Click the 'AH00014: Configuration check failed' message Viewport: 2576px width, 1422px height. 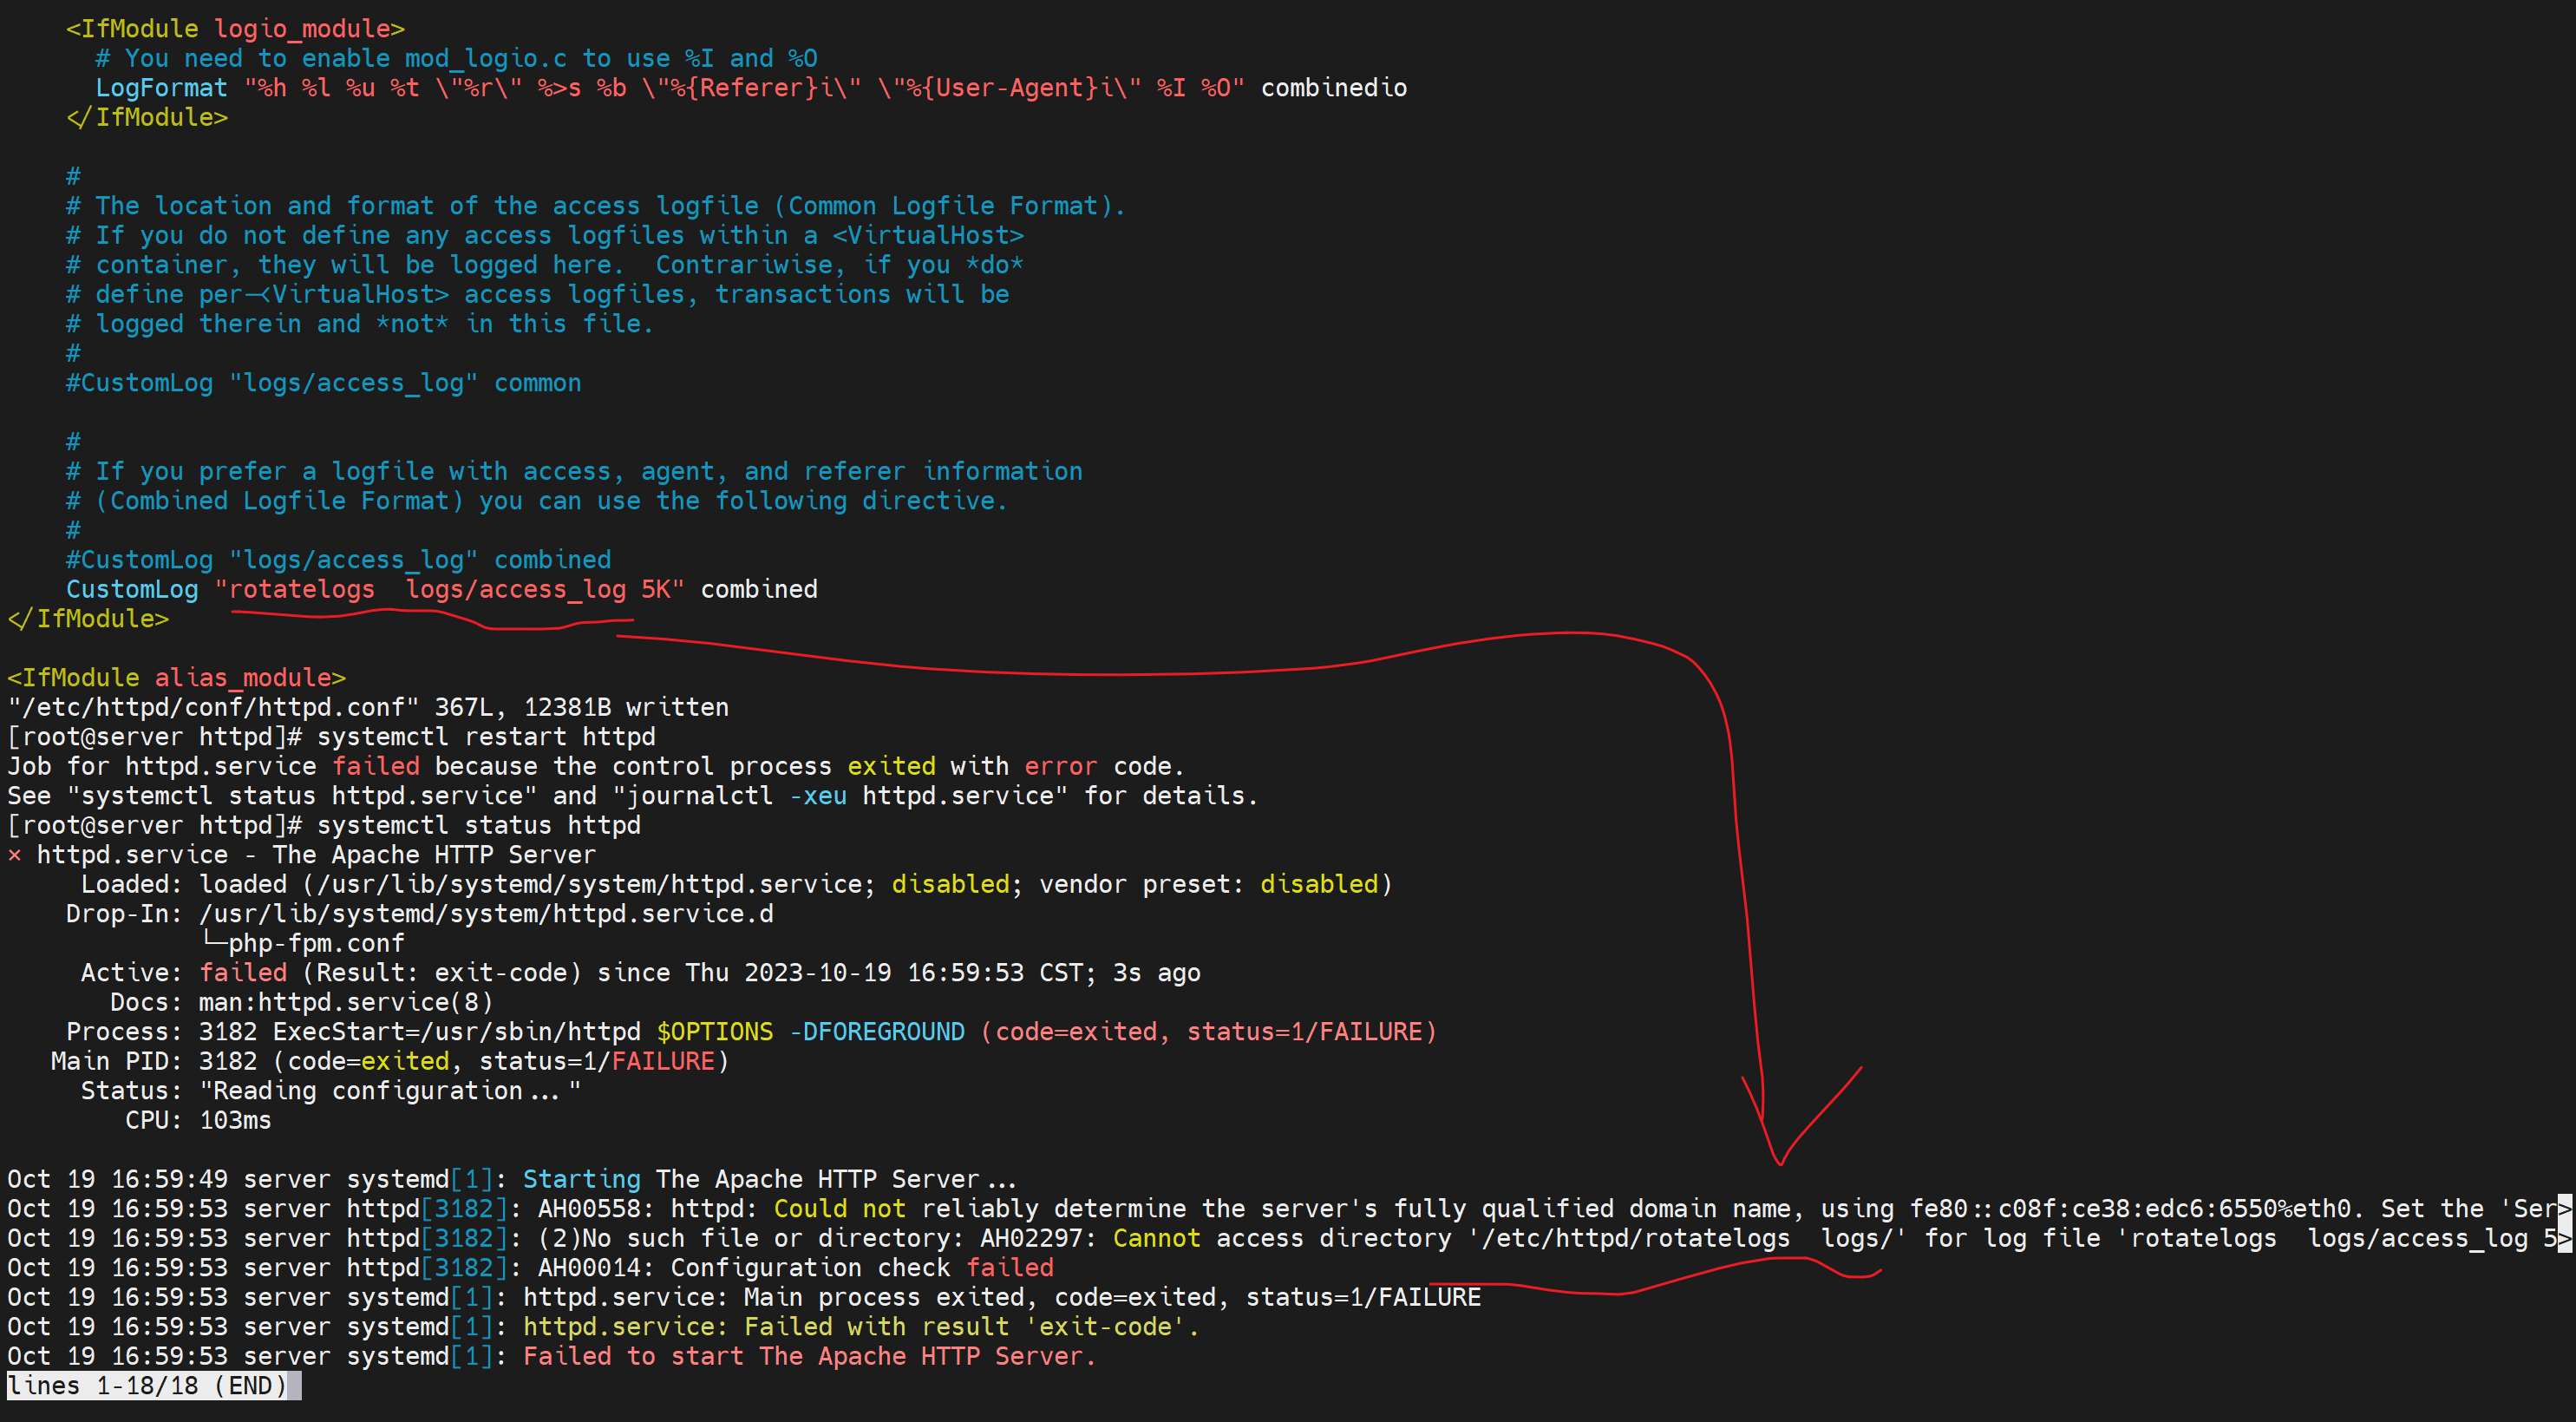click(x=795, y=1268)
